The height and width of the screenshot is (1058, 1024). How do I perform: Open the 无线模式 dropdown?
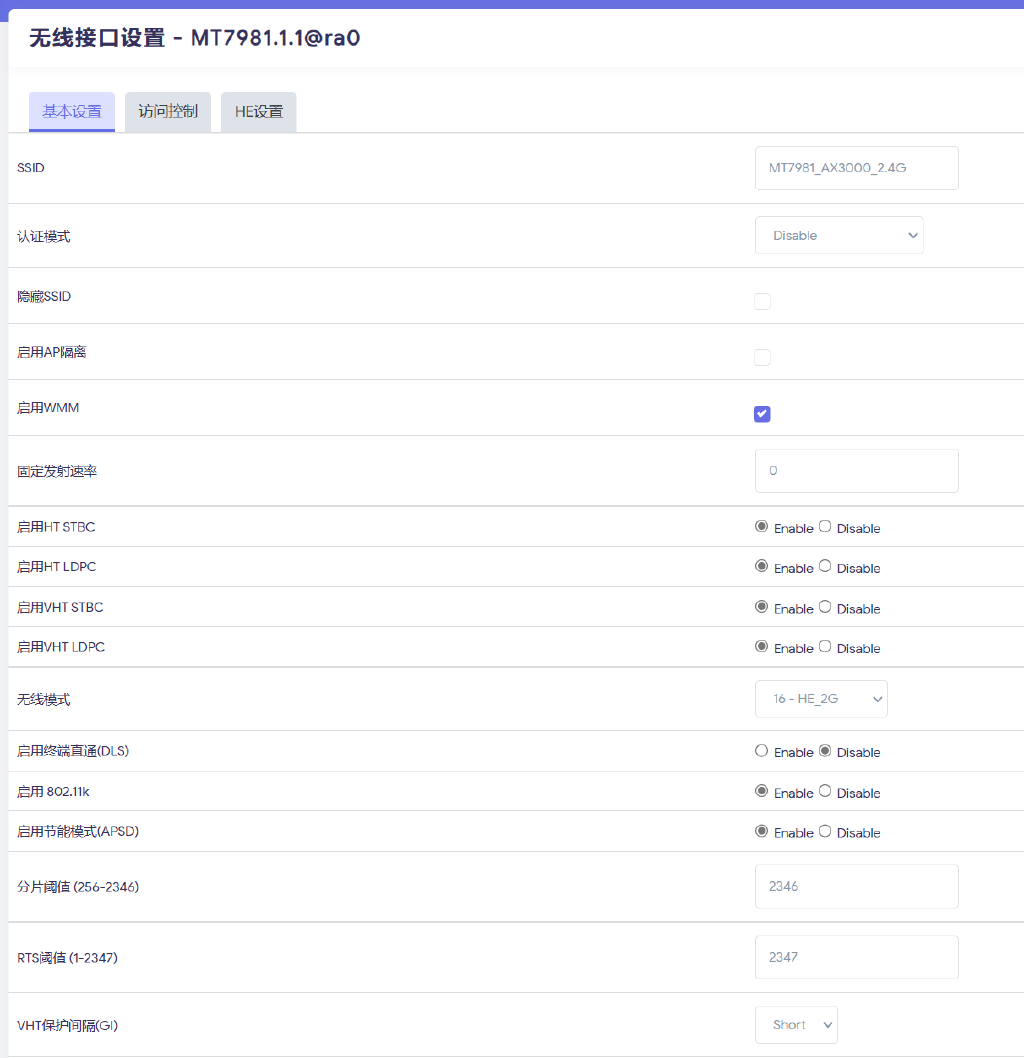(x=821, y=698)
